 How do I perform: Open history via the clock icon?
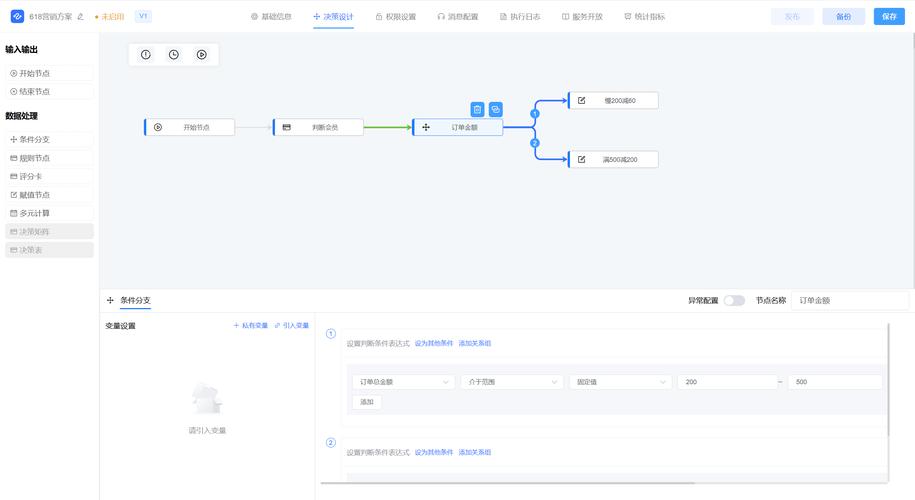pyautogui.click(x=174, y=55)
